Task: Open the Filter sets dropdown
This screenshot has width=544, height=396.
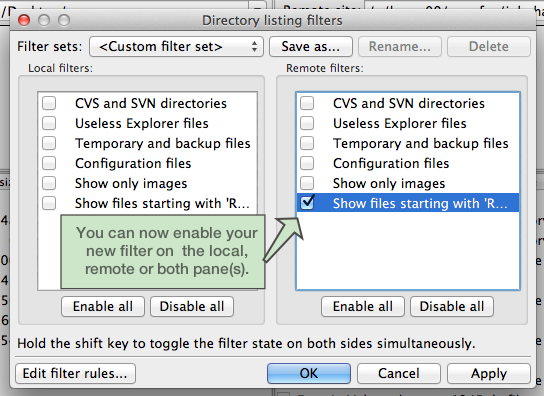Action: pyautogui.click(x=176, y=47)
